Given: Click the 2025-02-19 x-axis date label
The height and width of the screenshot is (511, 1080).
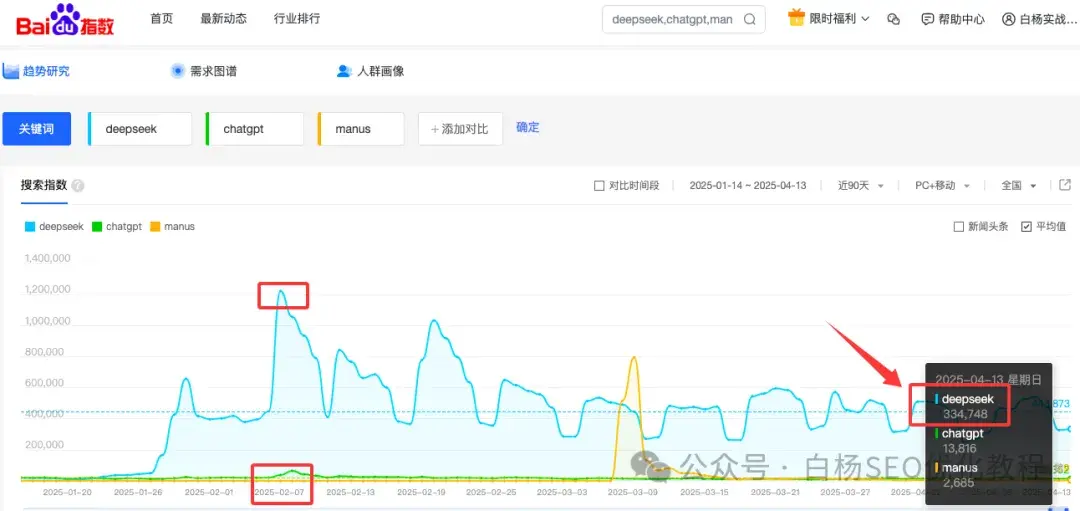Looking at the screenshot, I should [x=422, y=492].
